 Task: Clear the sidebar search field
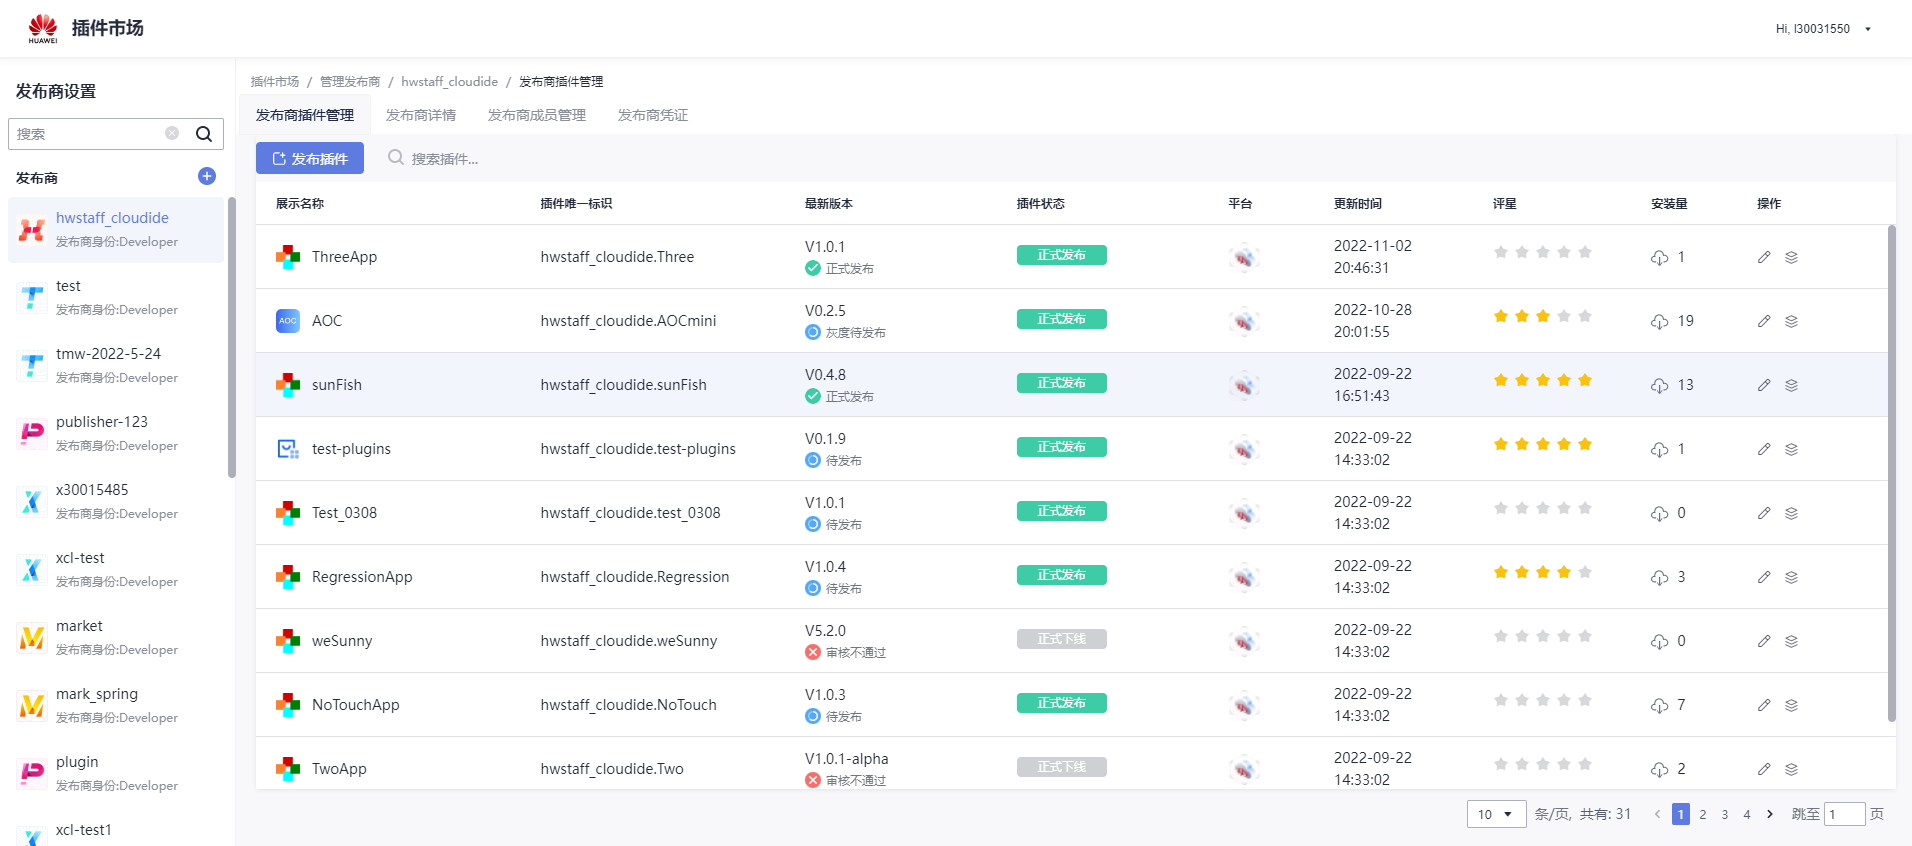(172, 133)
